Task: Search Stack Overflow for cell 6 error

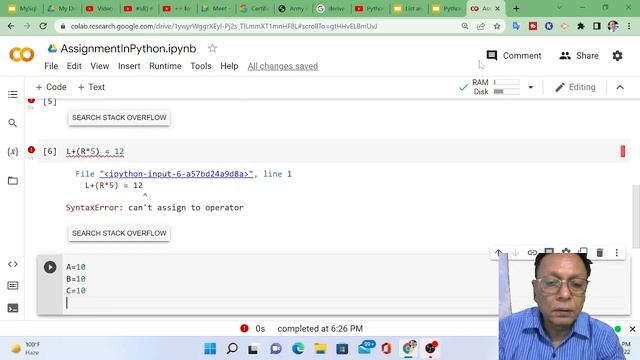Action: pyautogui.click(x=119, y=233)
